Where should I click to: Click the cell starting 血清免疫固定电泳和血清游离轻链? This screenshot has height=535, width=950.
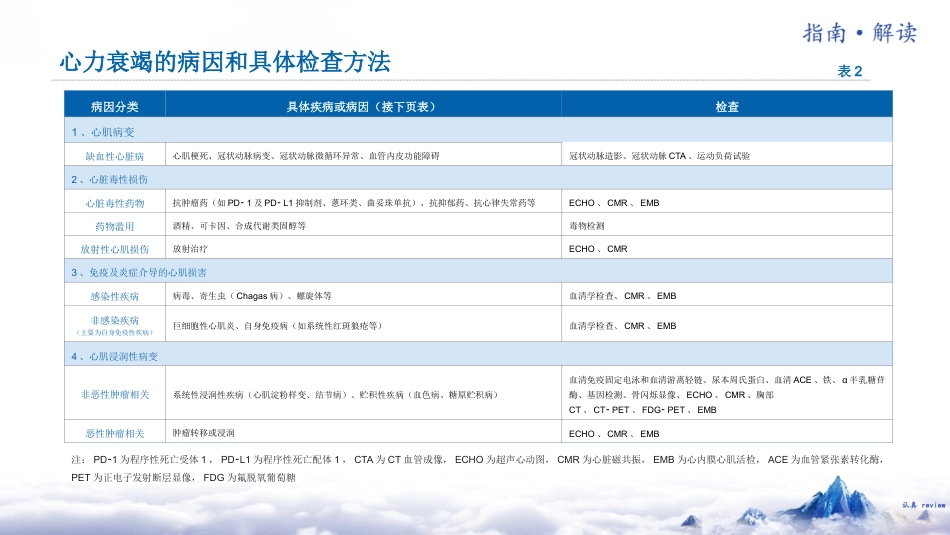pyautogui.click(x=726, y=394)
